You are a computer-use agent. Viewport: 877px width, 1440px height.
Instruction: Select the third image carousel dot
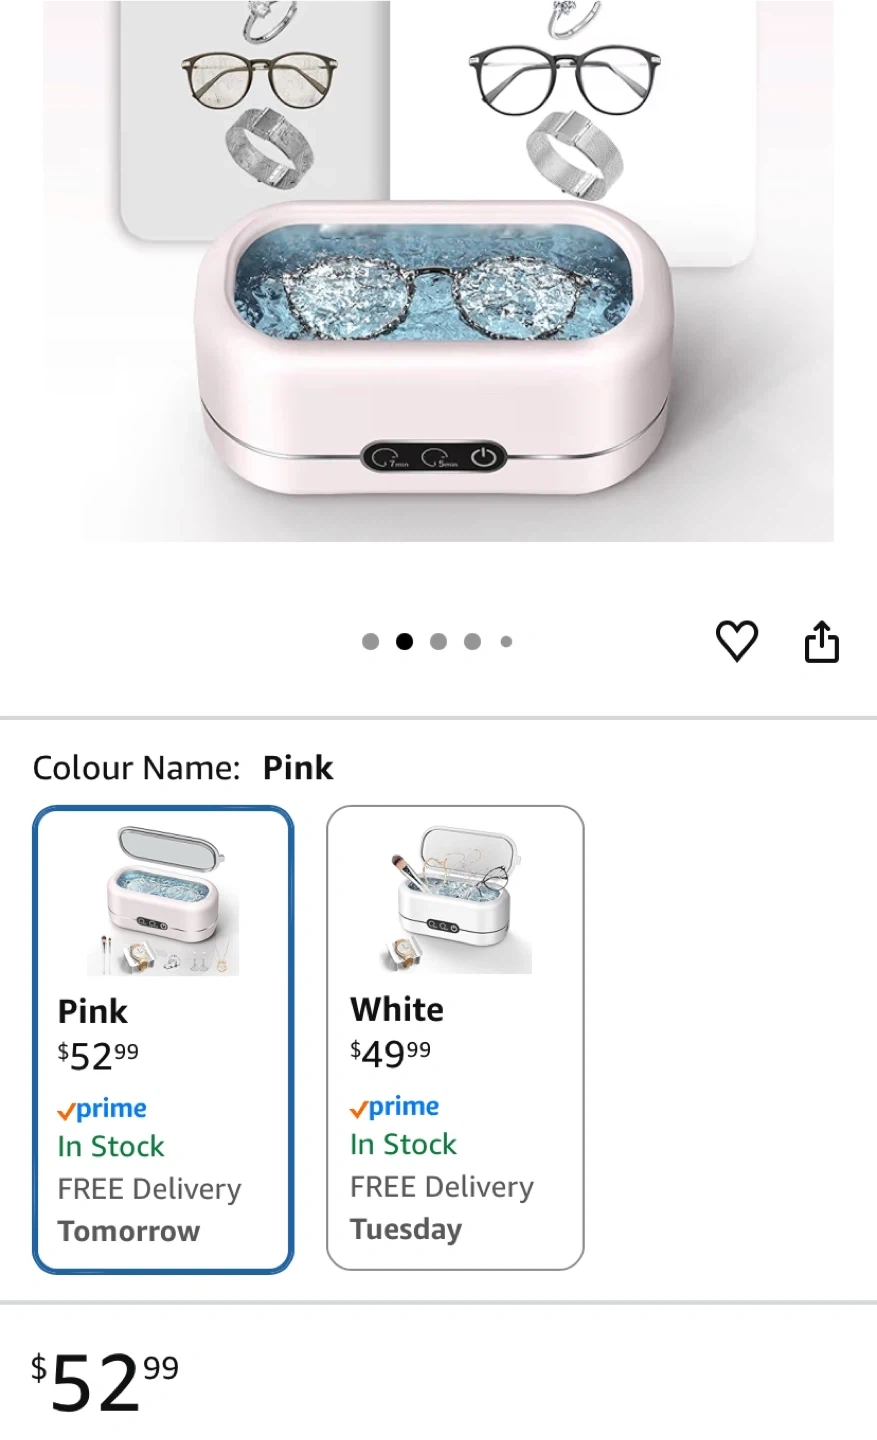point(438,642)
